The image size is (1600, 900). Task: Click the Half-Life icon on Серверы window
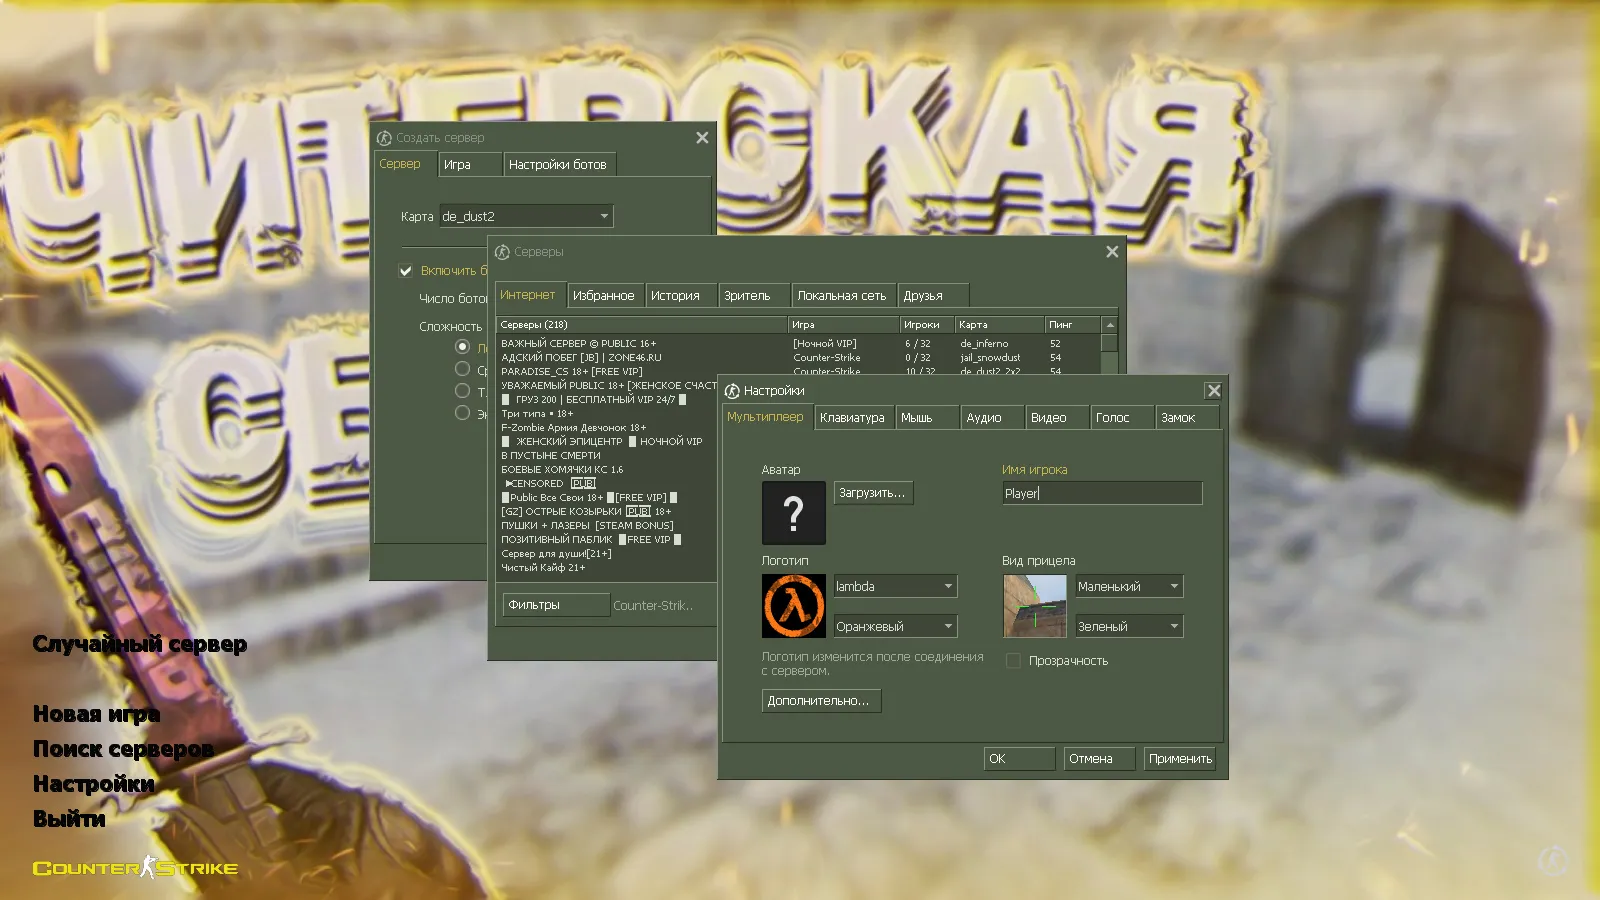[503, 252]
